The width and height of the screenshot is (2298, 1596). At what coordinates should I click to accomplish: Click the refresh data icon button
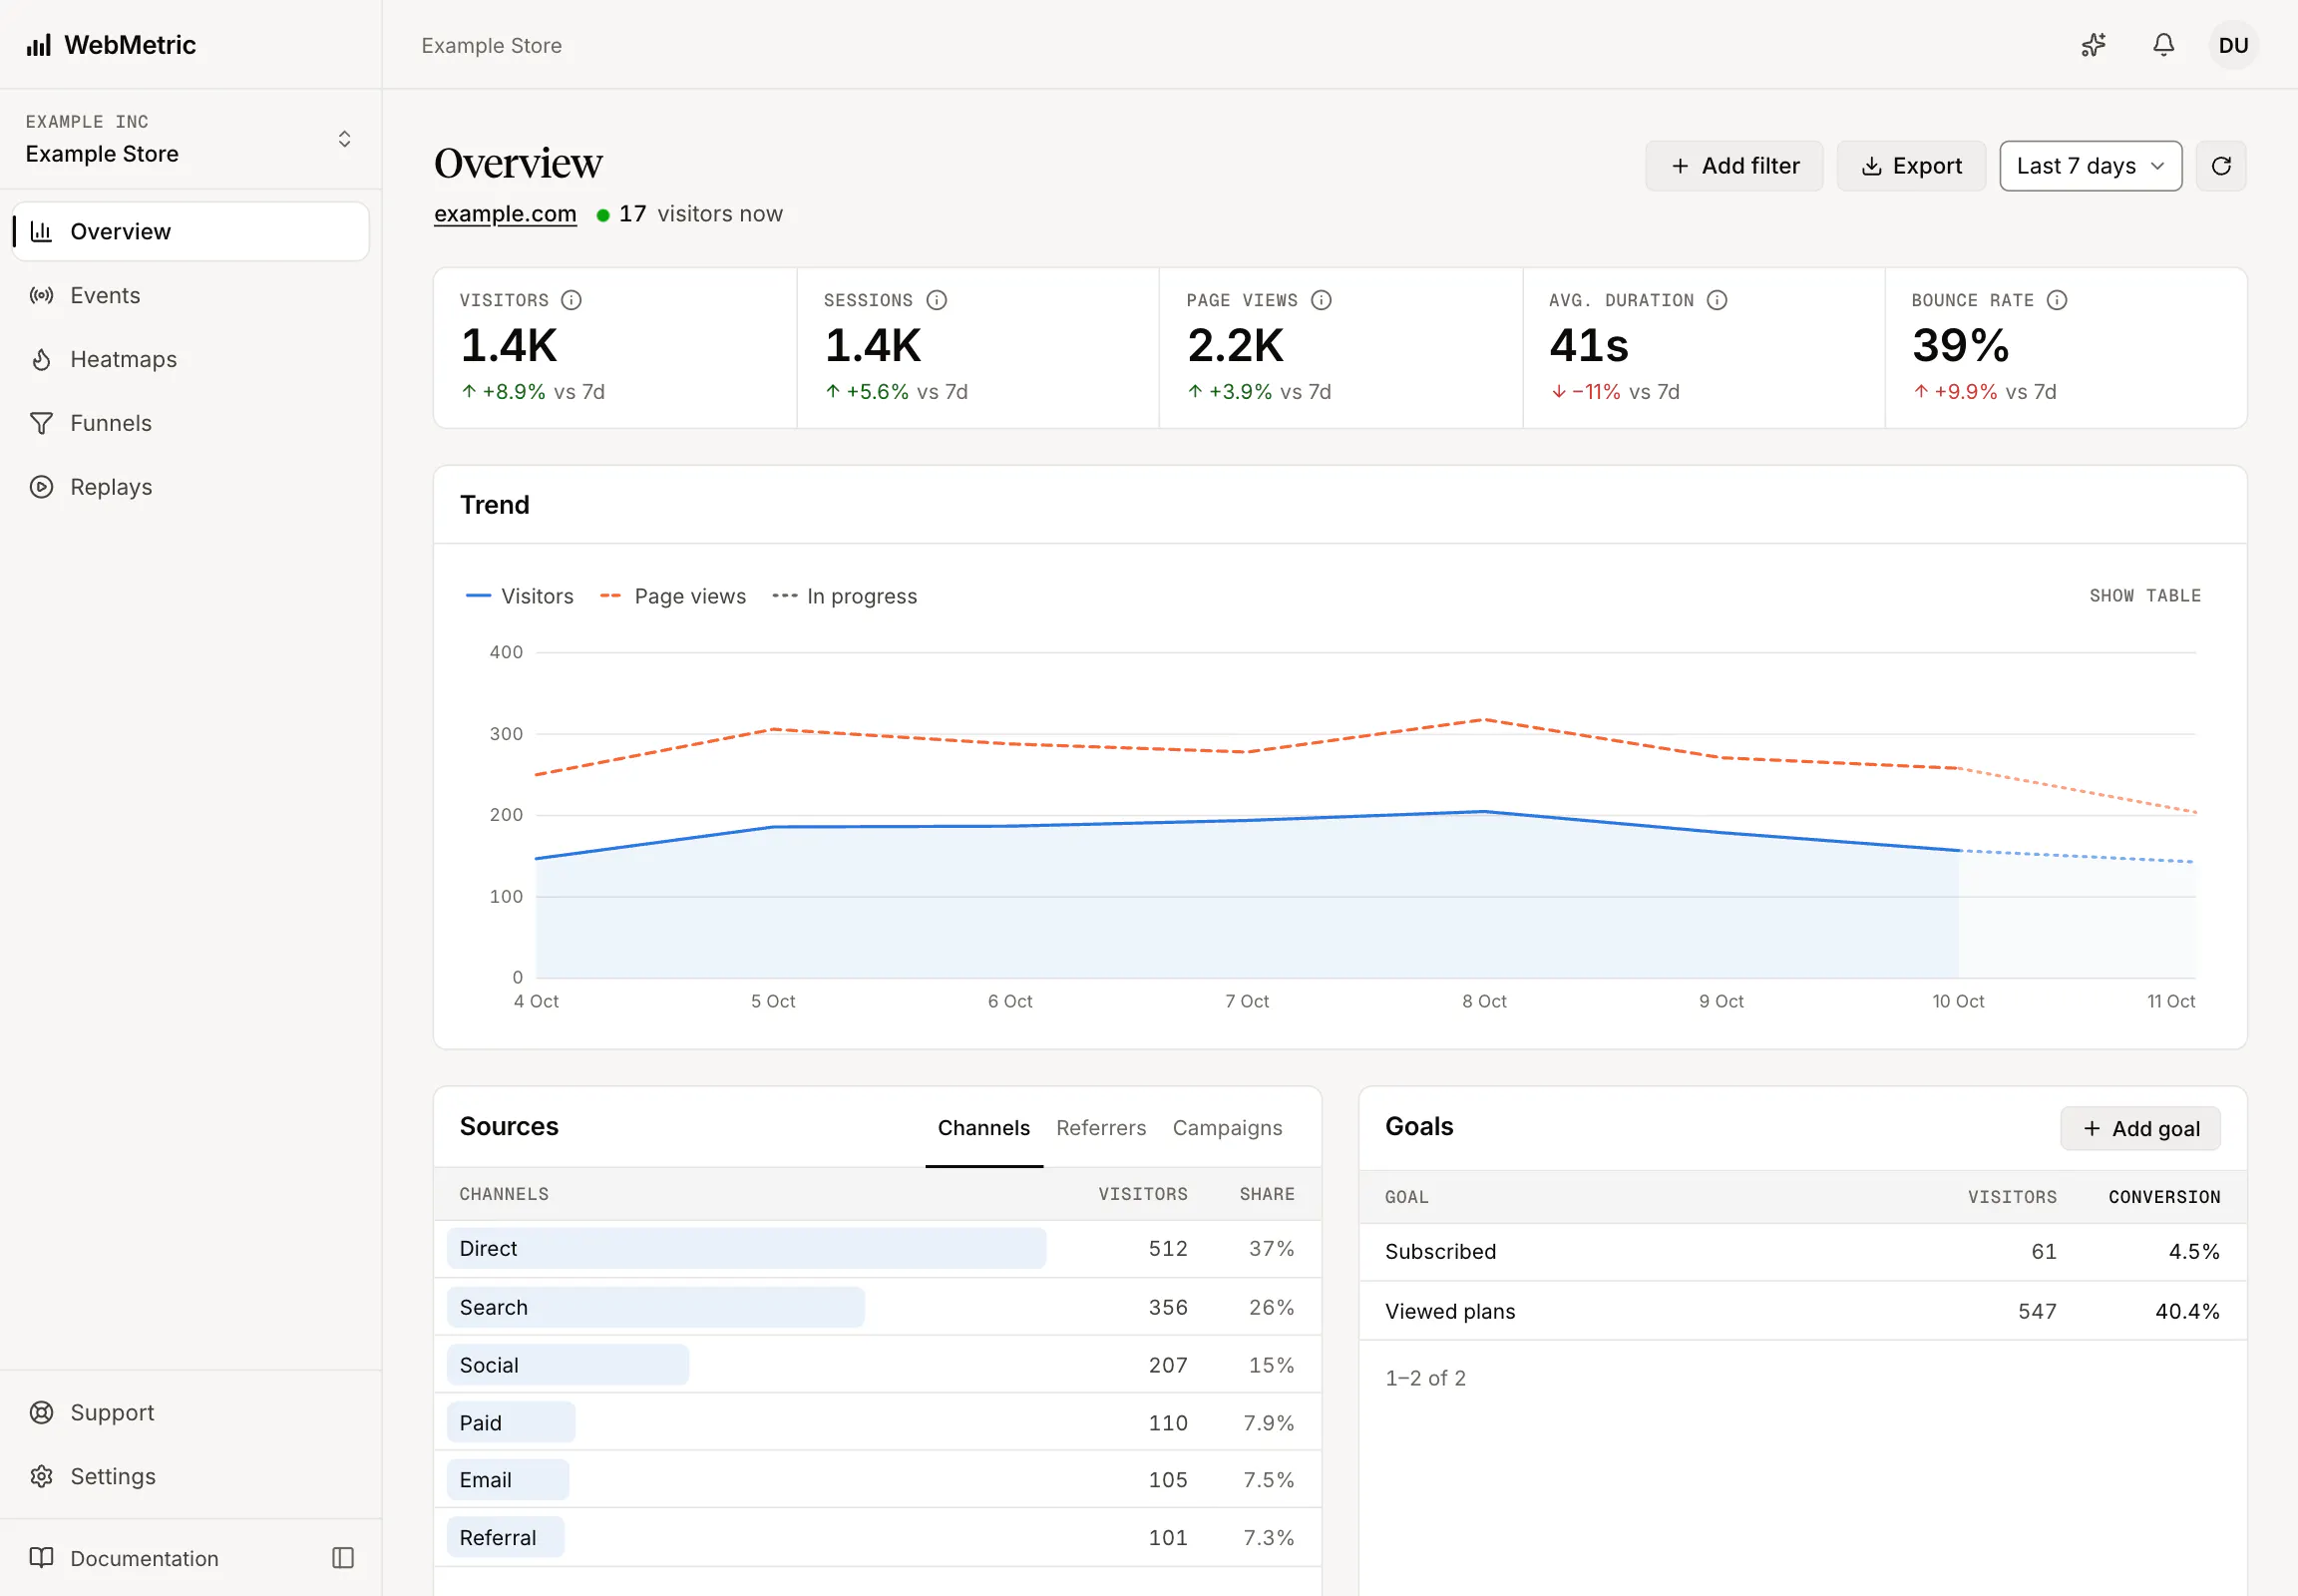click(x=2220, y=166)
